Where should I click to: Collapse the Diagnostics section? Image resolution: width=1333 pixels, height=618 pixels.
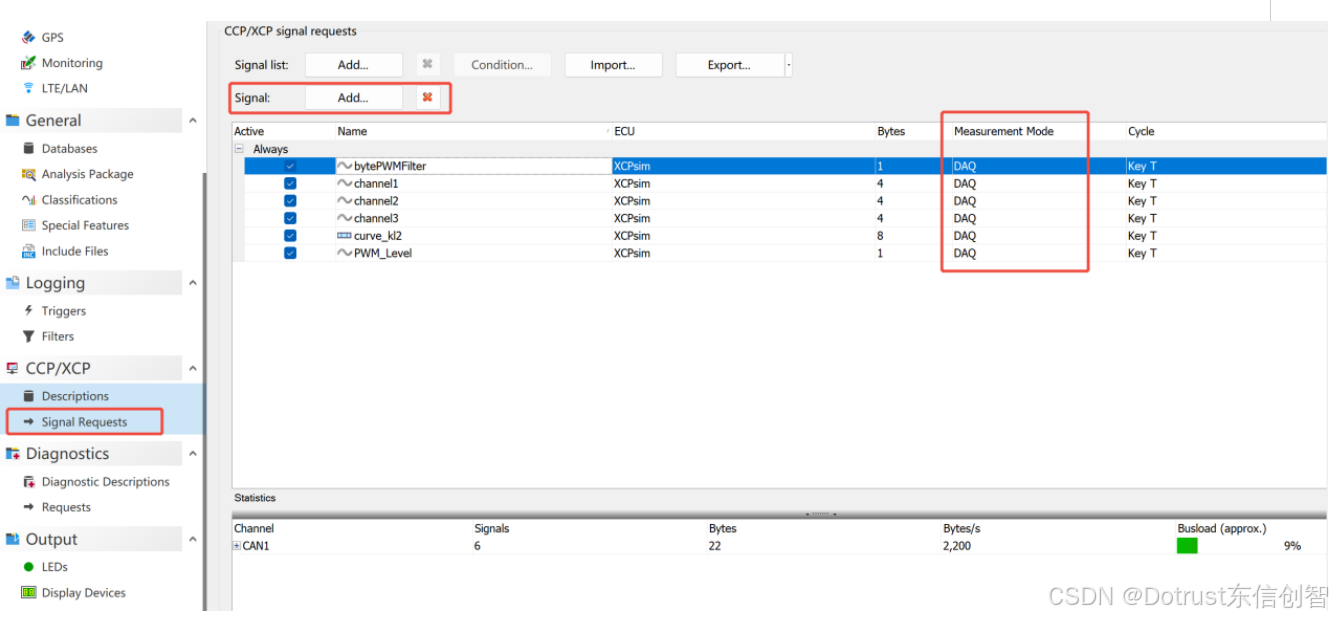point(192,454)
